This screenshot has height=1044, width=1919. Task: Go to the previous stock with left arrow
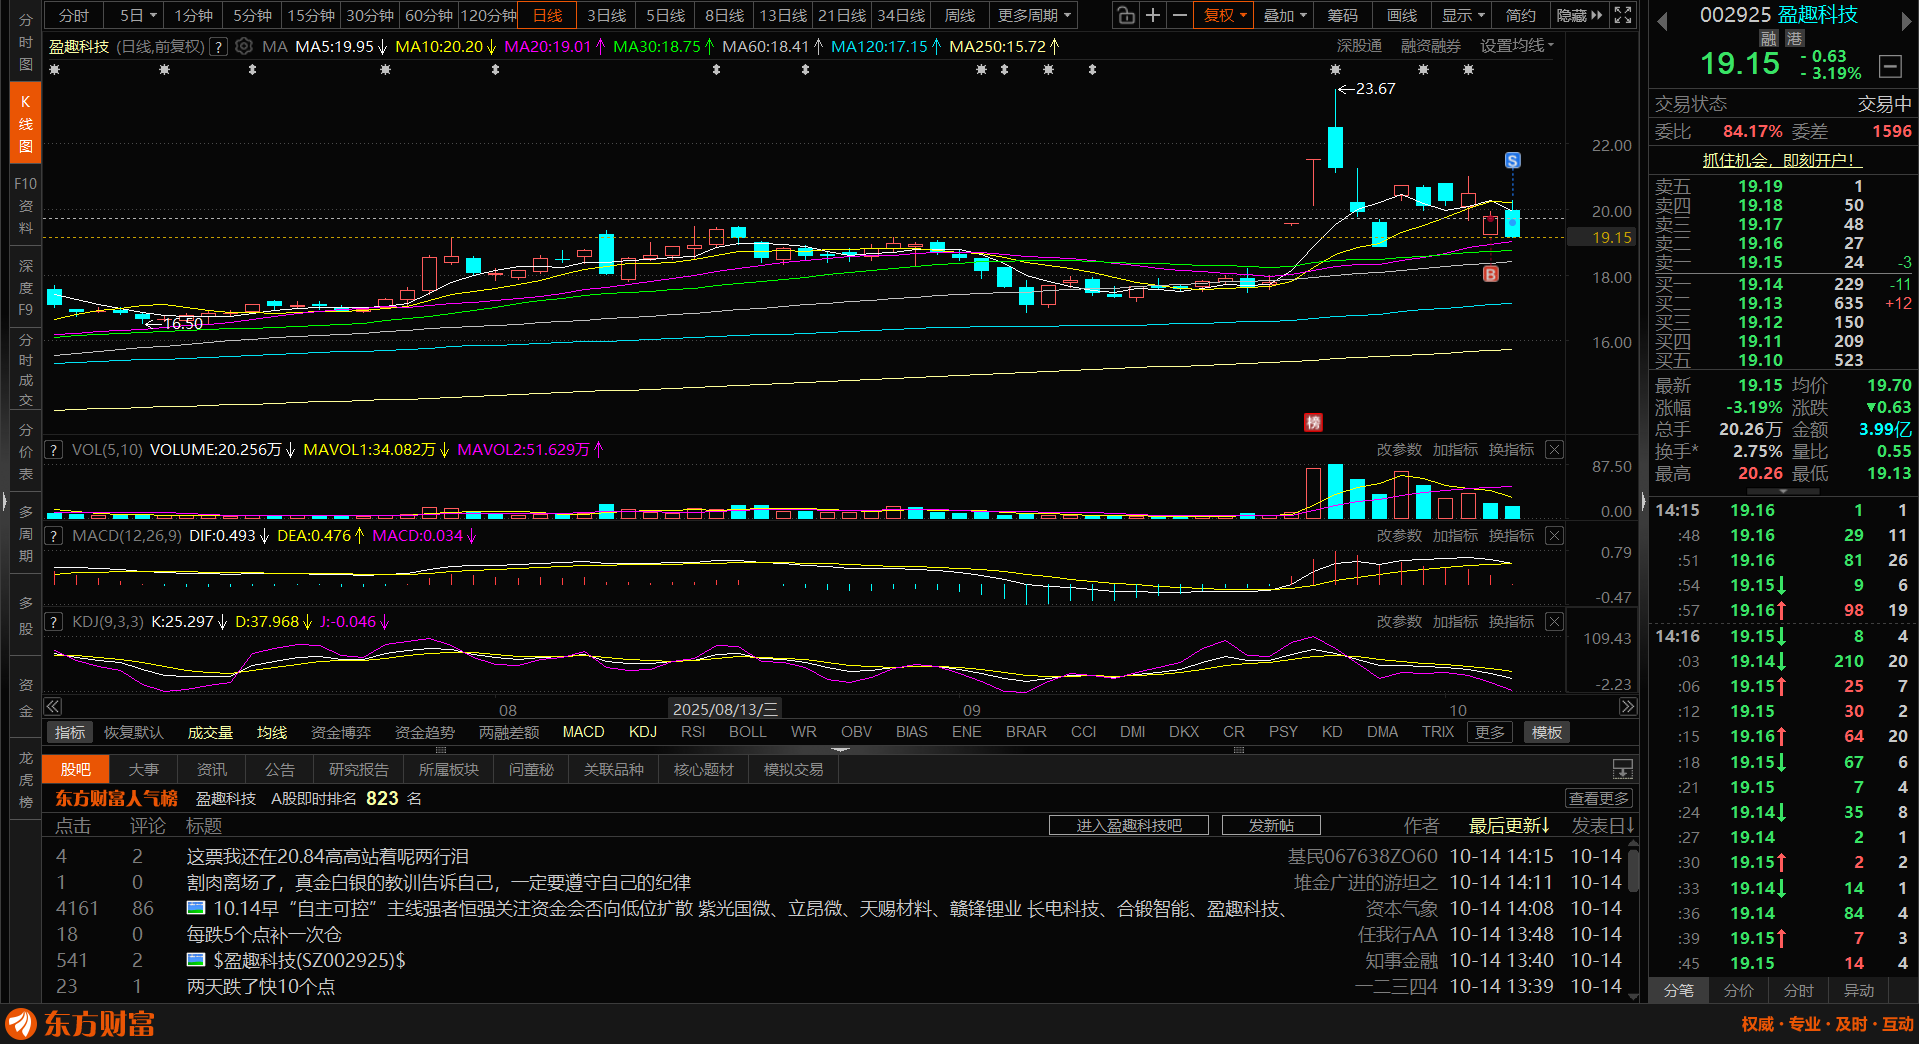(x=1662, y=21)
